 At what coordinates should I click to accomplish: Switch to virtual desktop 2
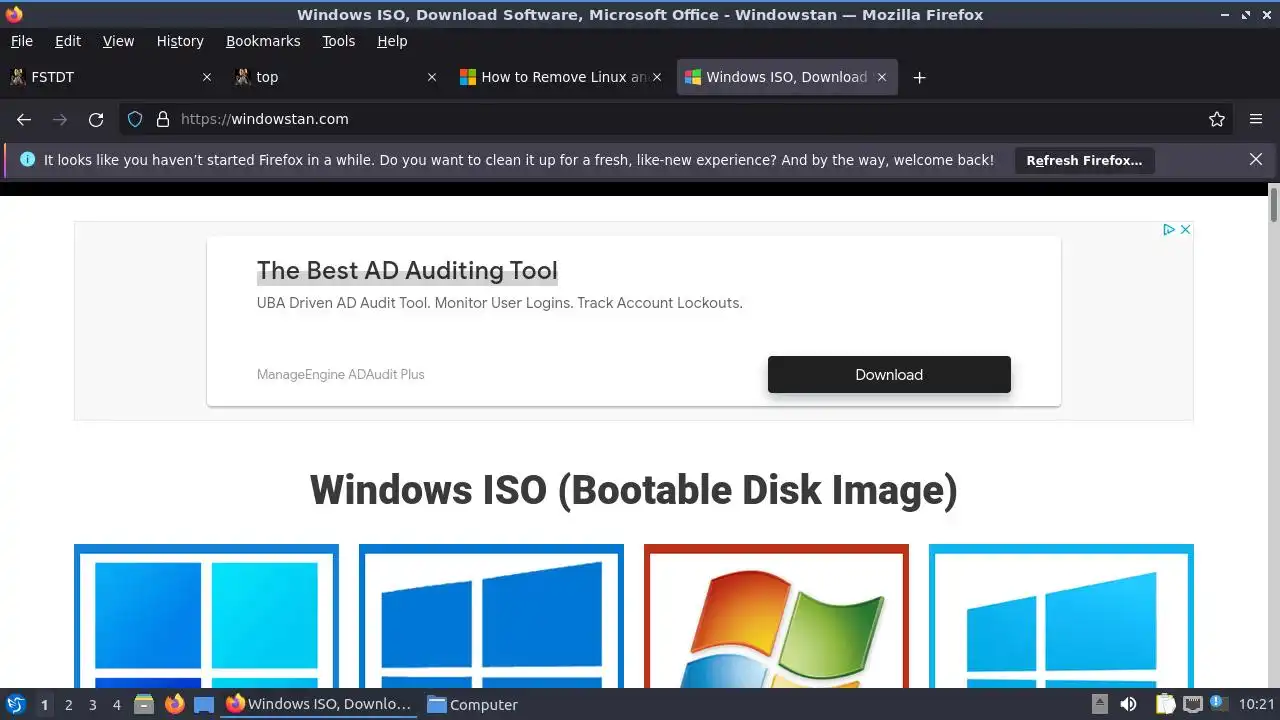(68, 705)
